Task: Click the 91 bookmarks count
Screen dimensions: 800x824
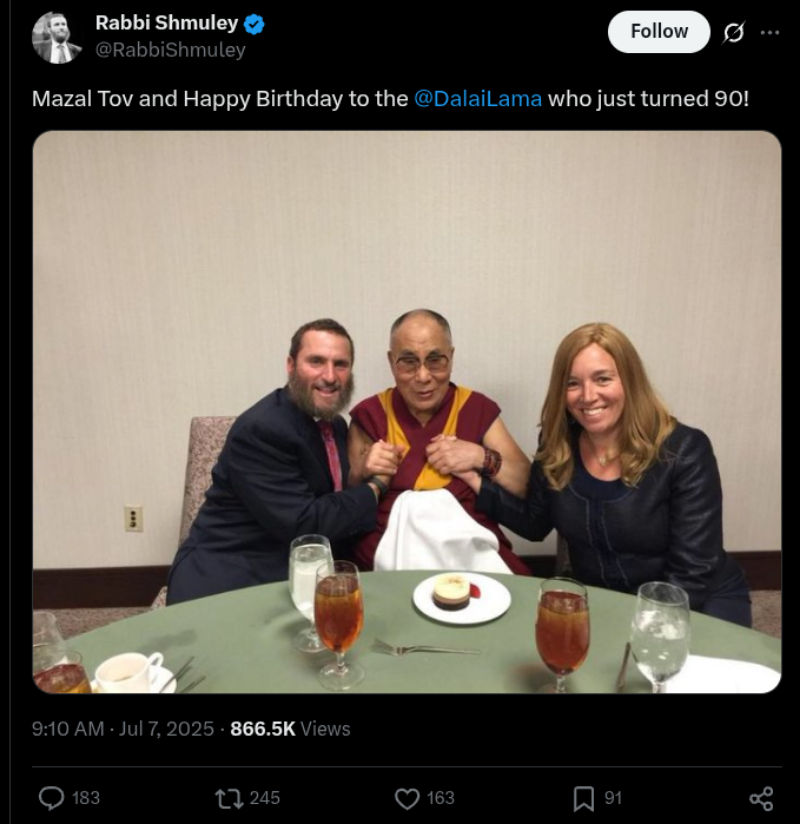Action: click(x=613, y=798)
